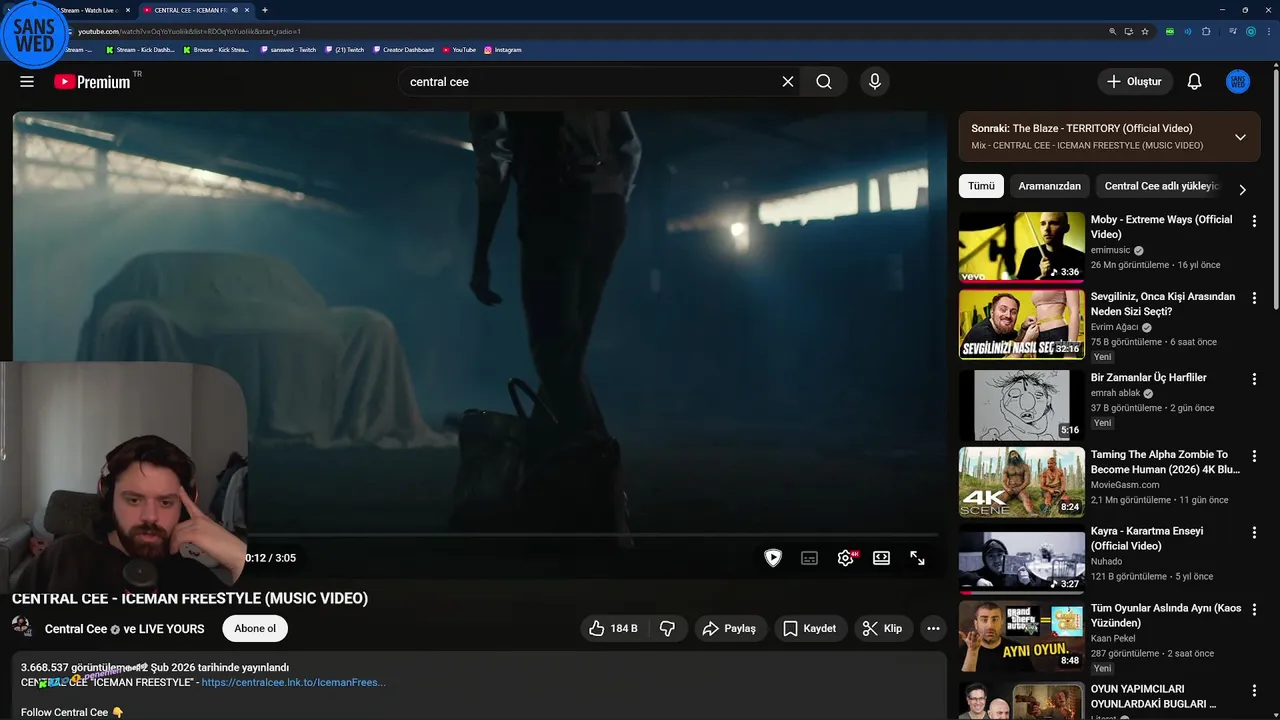Bookmark this page with star icon
The width and height of the screenshot is (1280, 720).
pos(1145,31)
